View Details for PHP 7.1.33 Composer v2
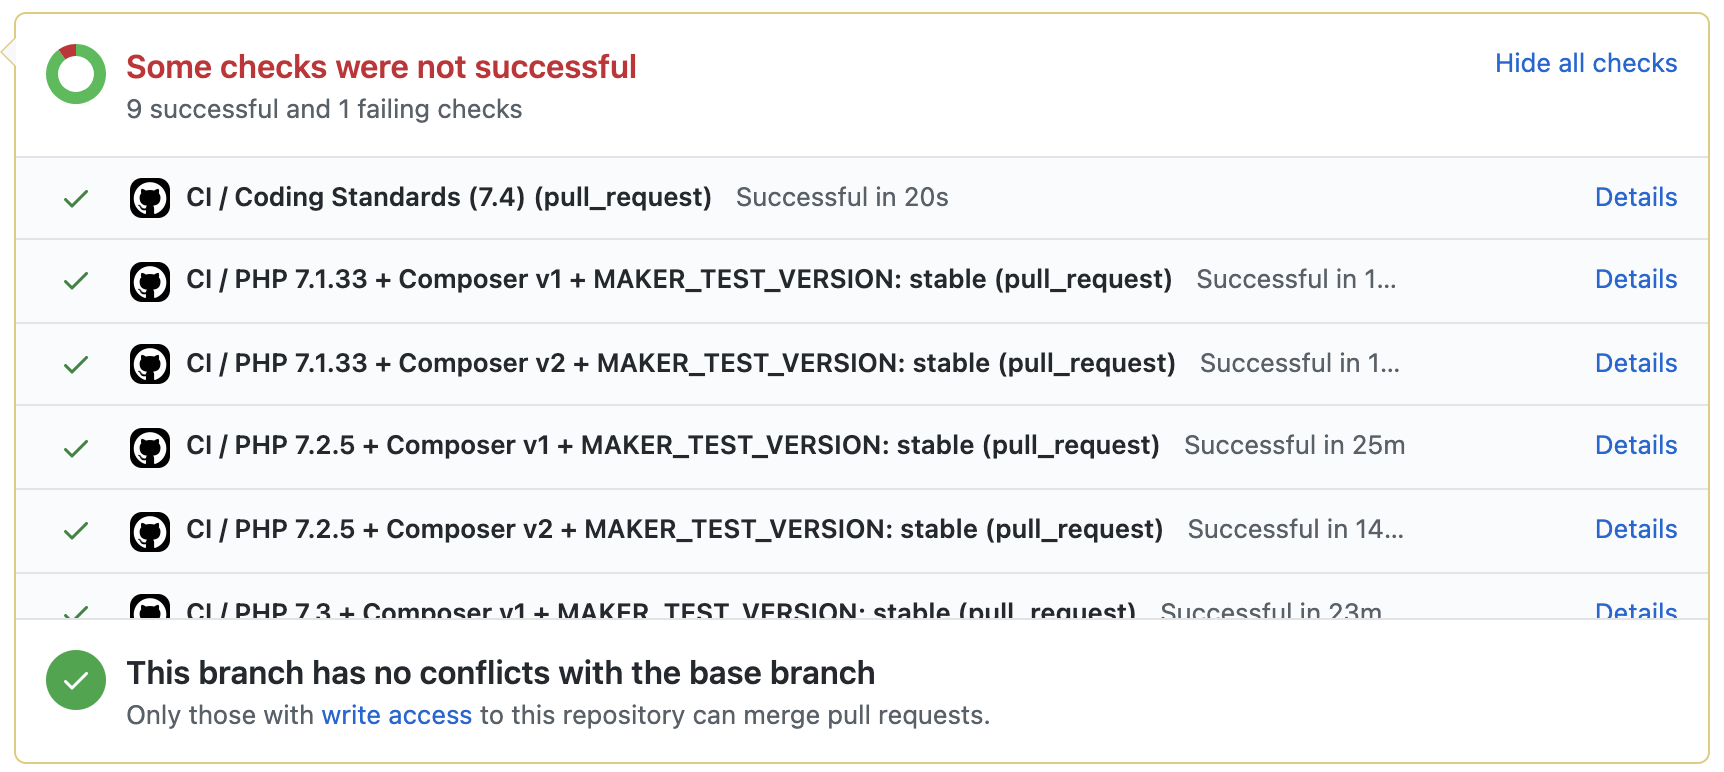The image size is (1724, 772). point(1635,363)
